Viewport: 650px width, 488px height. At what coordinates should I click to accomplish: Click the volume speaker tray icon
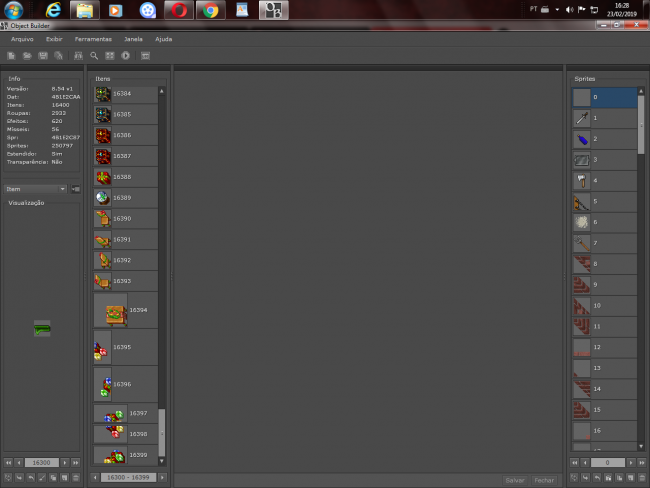570,9
